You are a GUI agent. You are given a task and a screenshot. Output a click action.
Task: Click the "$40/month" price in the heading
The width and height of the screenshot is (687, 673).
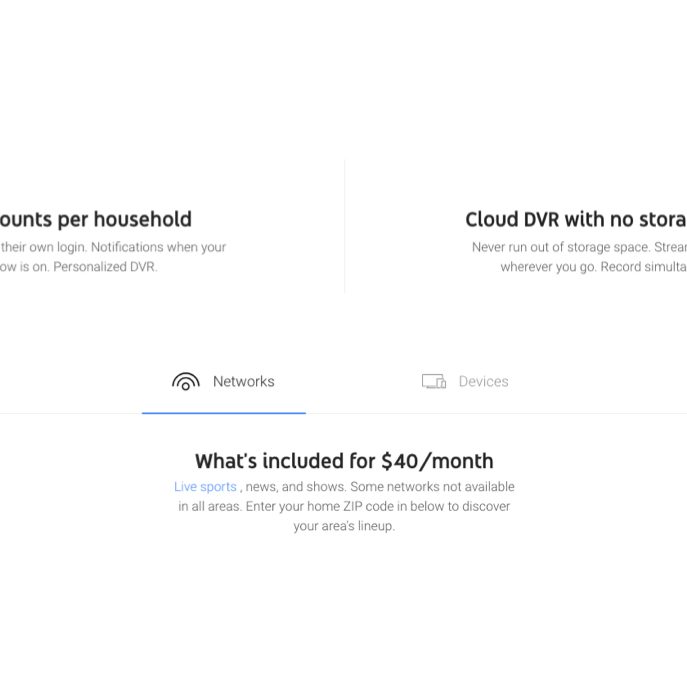point(437,461)
